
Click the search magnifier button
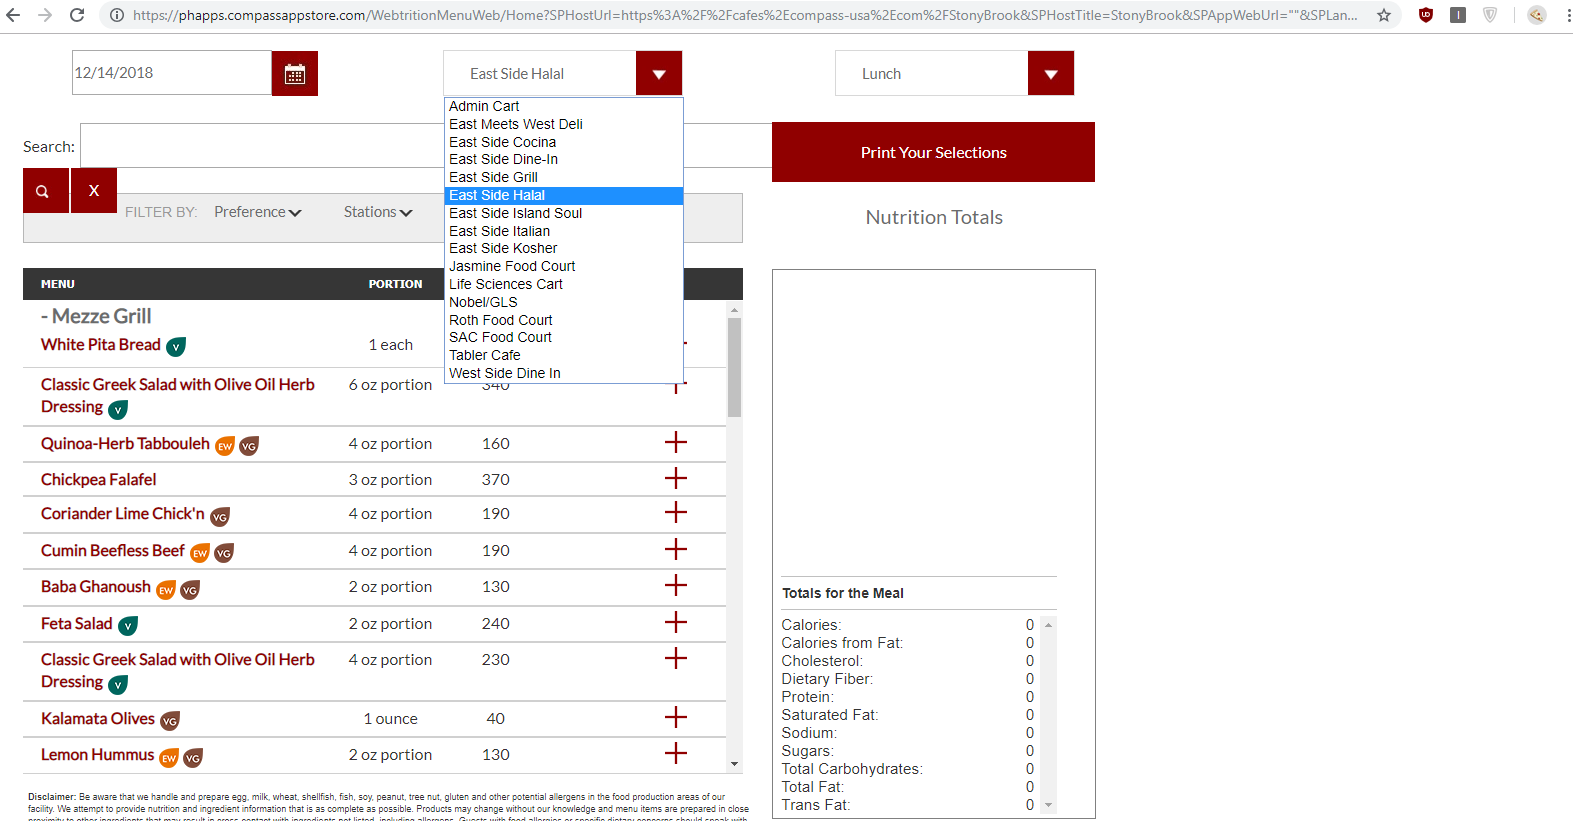45,191
